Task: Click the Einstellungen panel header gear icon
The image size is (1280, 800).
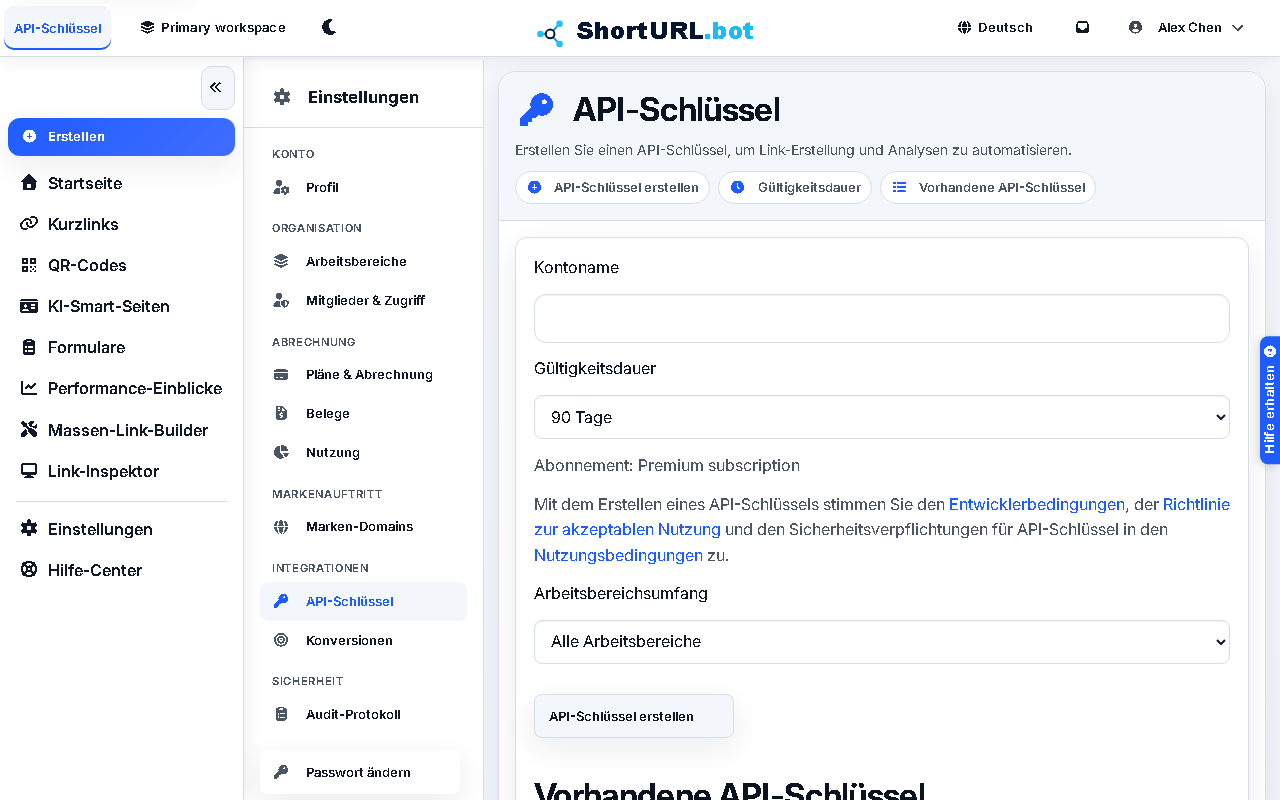Action: [x=282, y=97]
